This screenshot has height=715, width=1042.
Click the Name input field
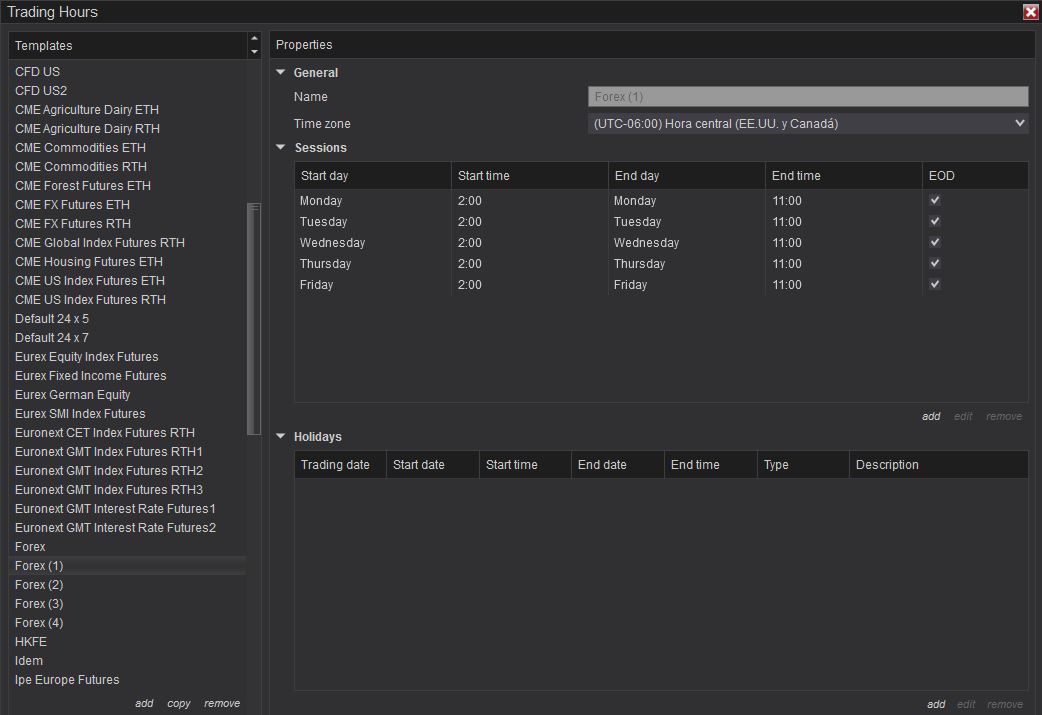click(808, 97)
